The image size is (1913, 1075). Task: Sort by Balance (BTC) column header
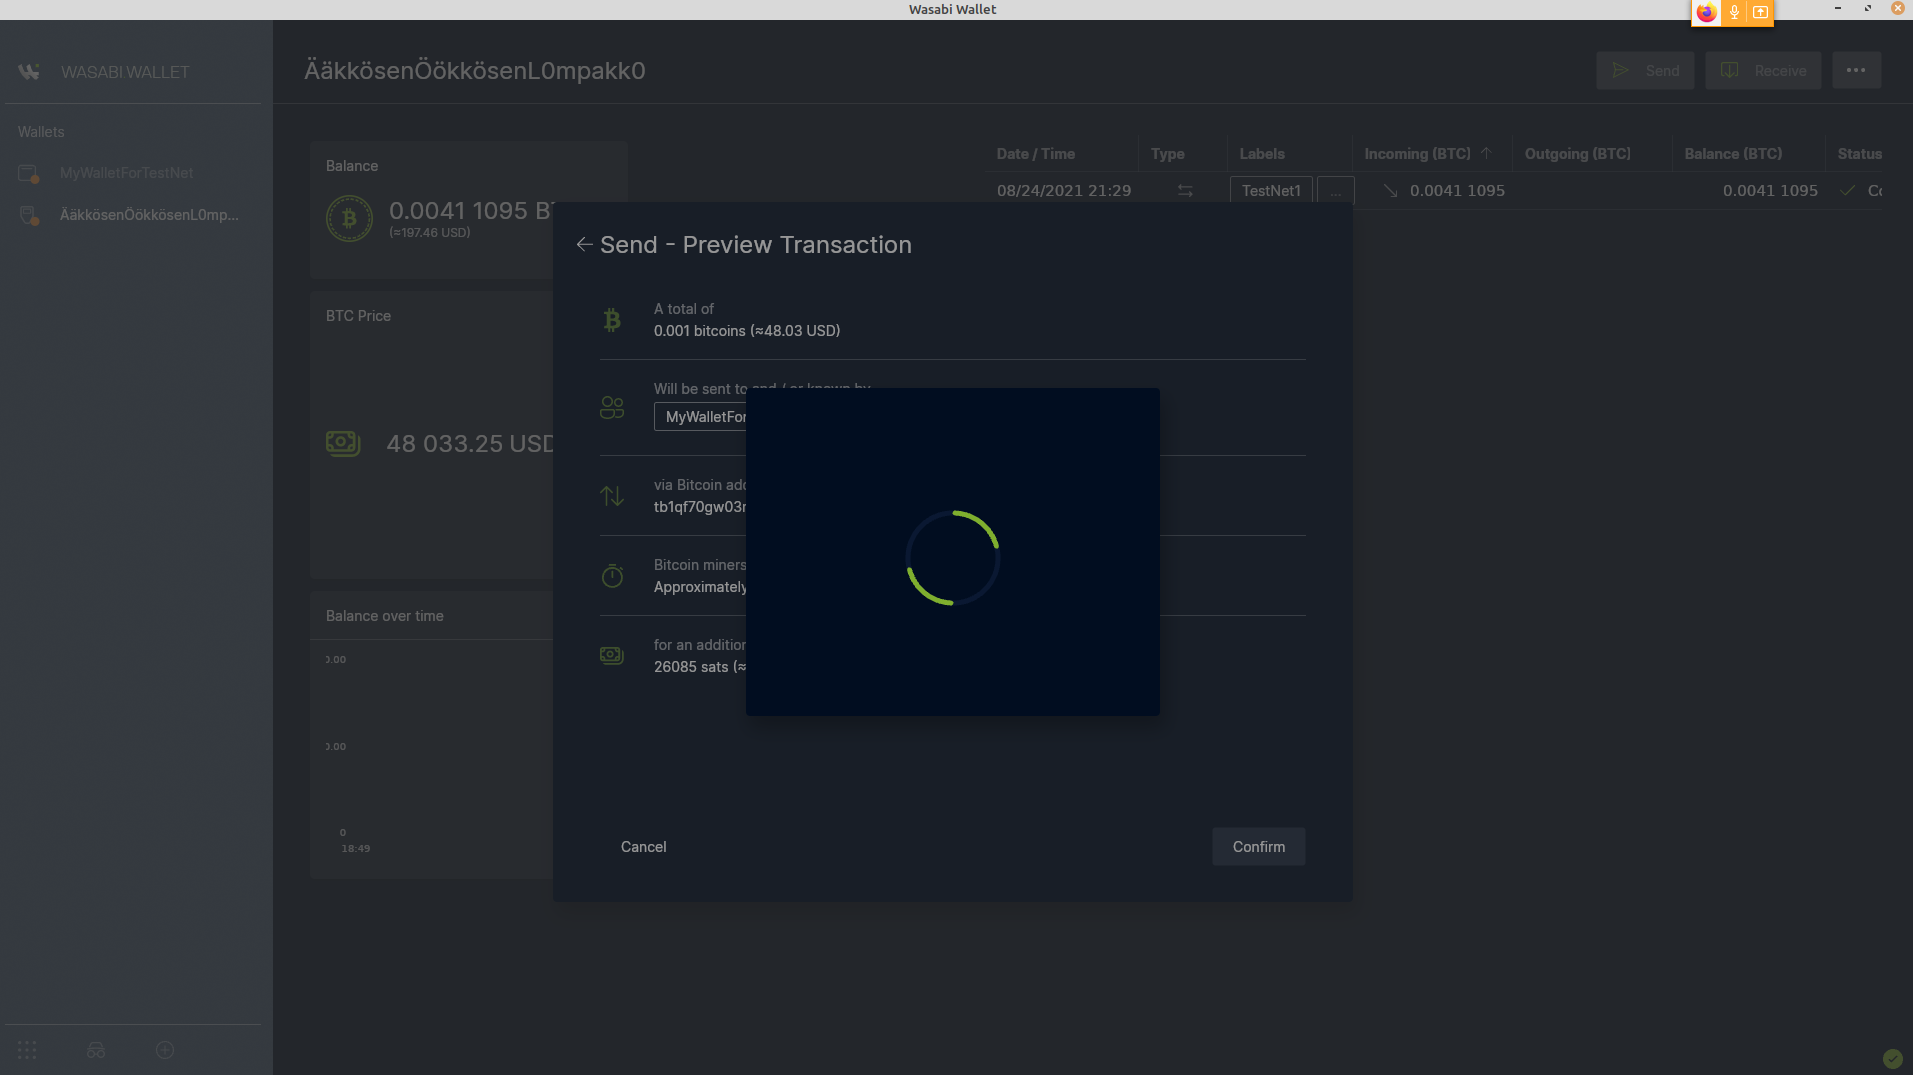click(1733, 154)
